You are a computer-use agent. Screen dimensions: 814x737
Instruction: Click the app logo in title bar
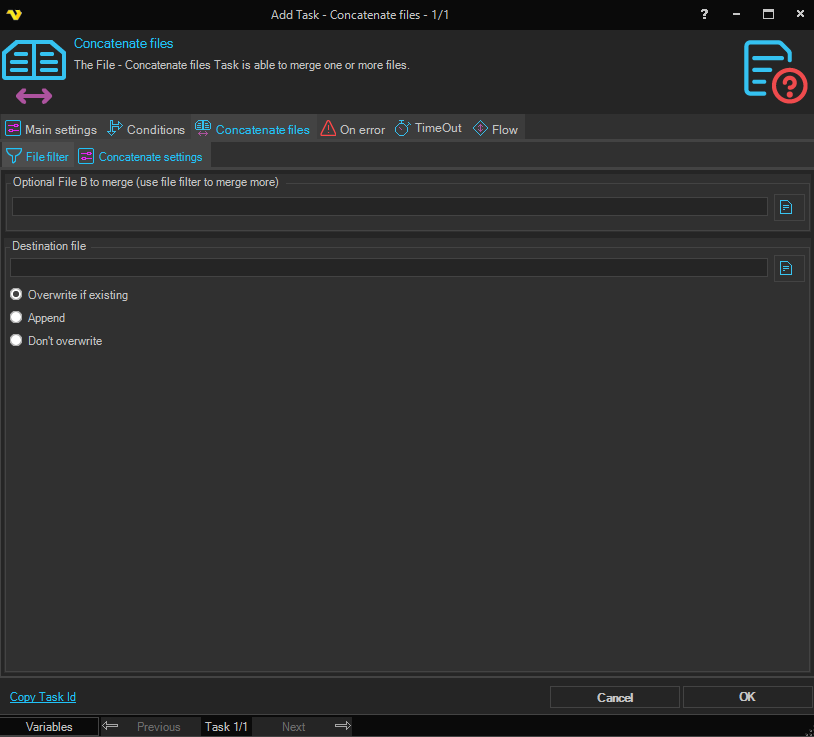14,14
